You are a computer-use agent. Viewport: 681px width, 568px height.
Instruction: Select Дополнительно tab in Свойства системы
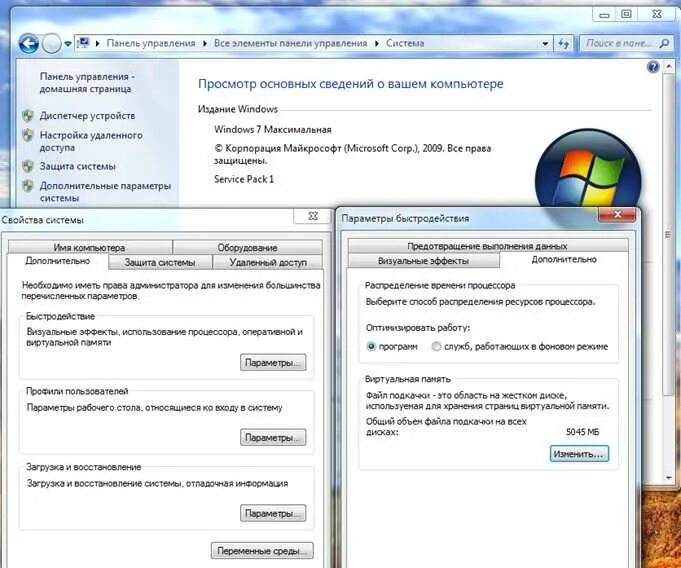click(57, 261)
